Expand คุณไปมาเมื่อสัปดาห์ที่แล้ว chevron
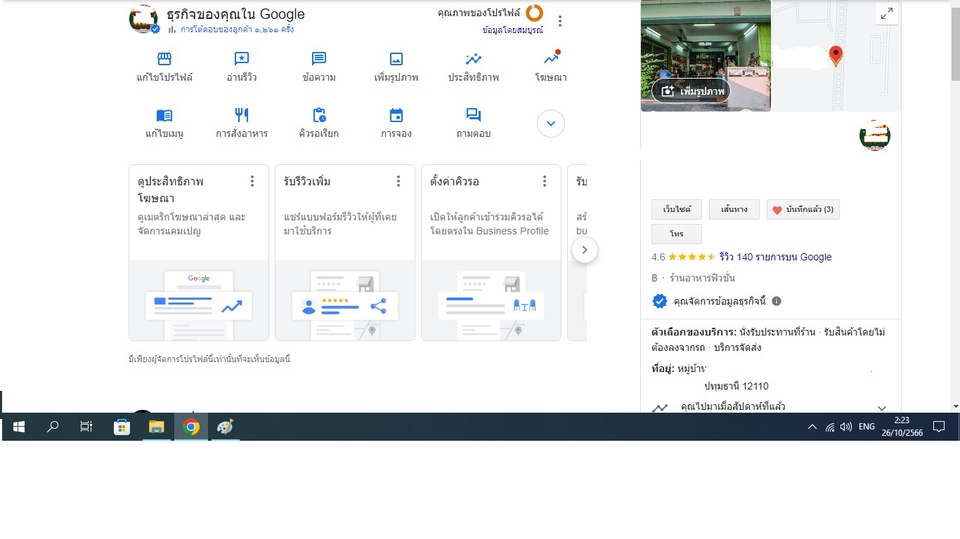Viewport: 960px width, 539px height. [x=882, y=408]
